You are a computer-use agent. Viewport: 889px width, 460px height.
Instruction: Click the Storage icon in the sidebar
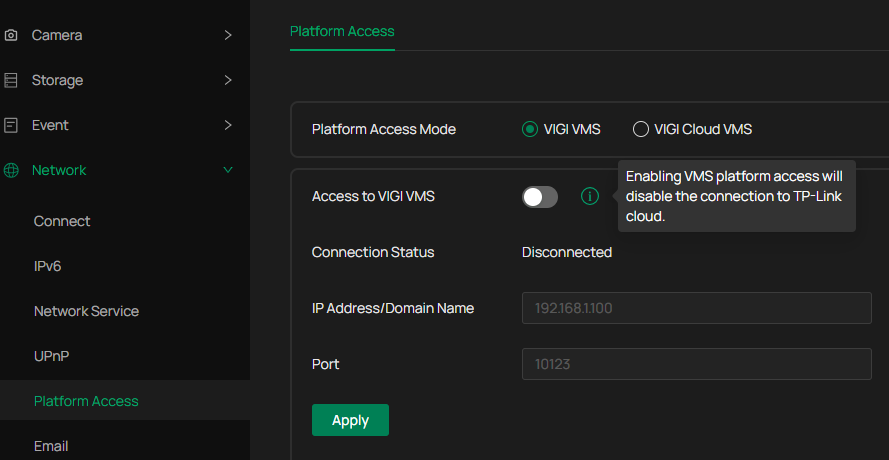[11, 81]
